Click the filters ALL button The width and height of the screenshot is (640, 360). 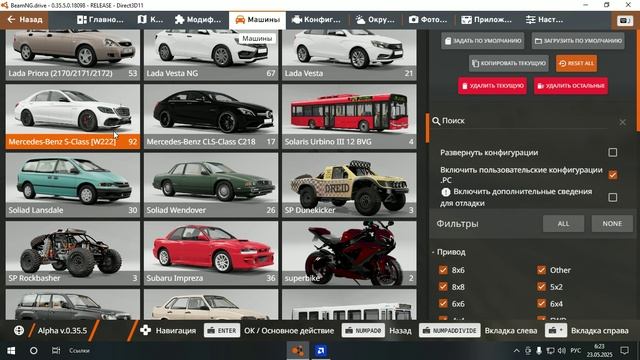point(563,224)
